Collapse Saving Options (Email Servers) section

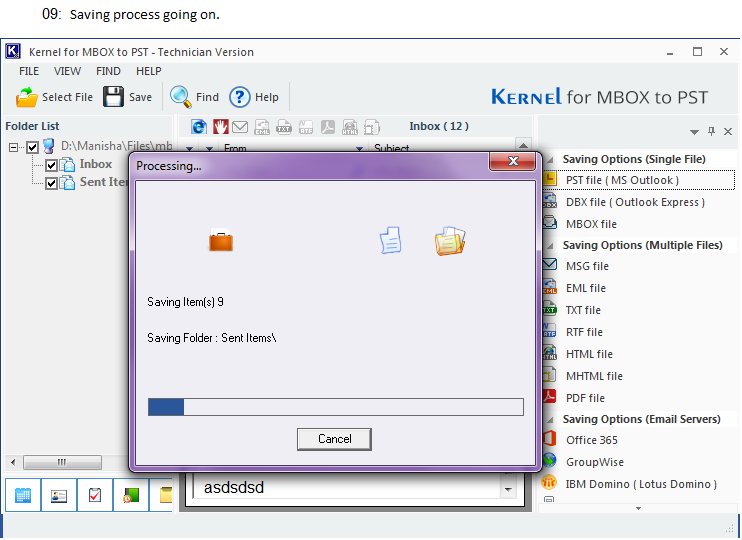pos(550,420)
